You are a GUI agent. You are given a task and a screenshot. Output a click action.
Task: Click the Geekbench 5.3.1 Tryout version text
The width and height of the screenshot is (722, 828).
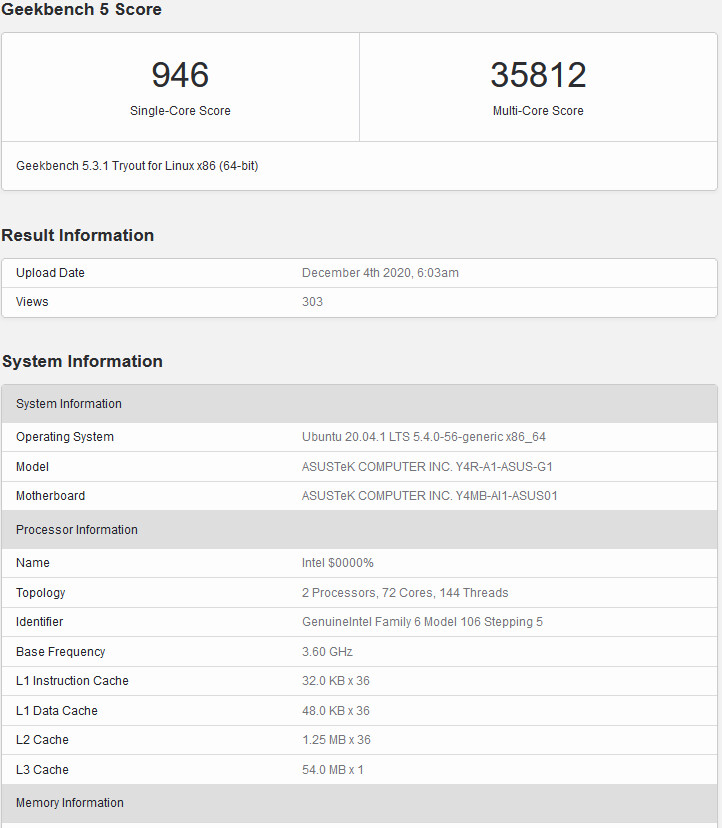pyautogui.click(x=137, y=166)
